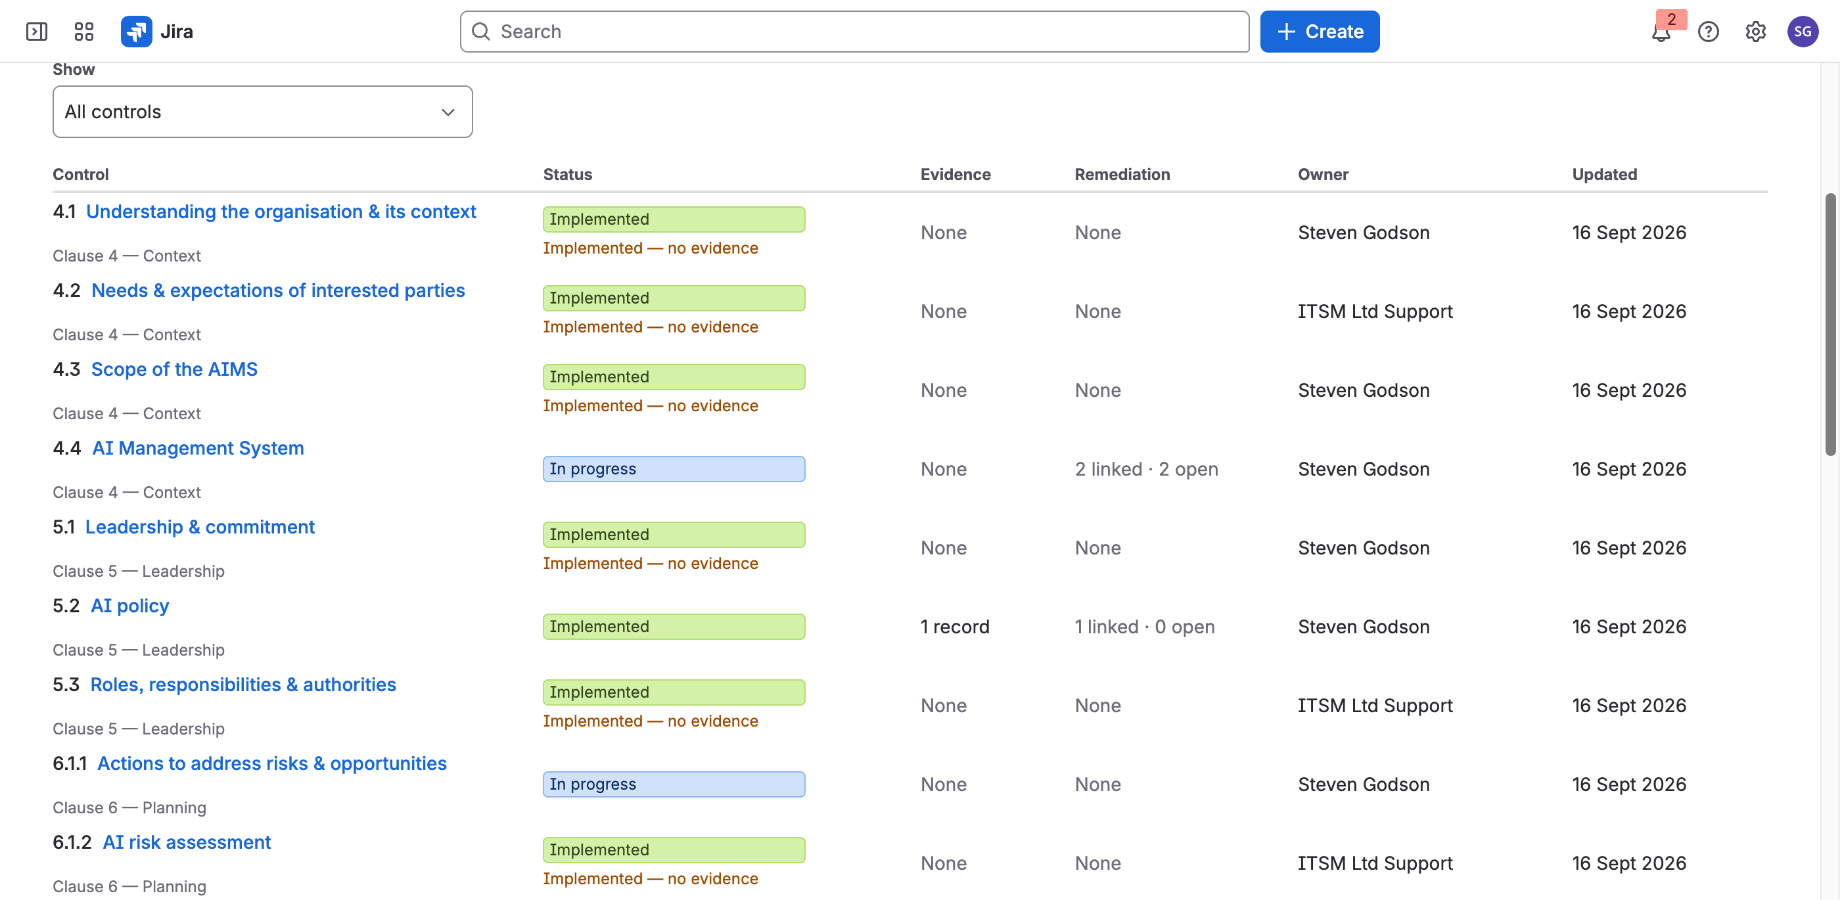
Task: Click the notification count badge 2
Action: pos(1672,19)
